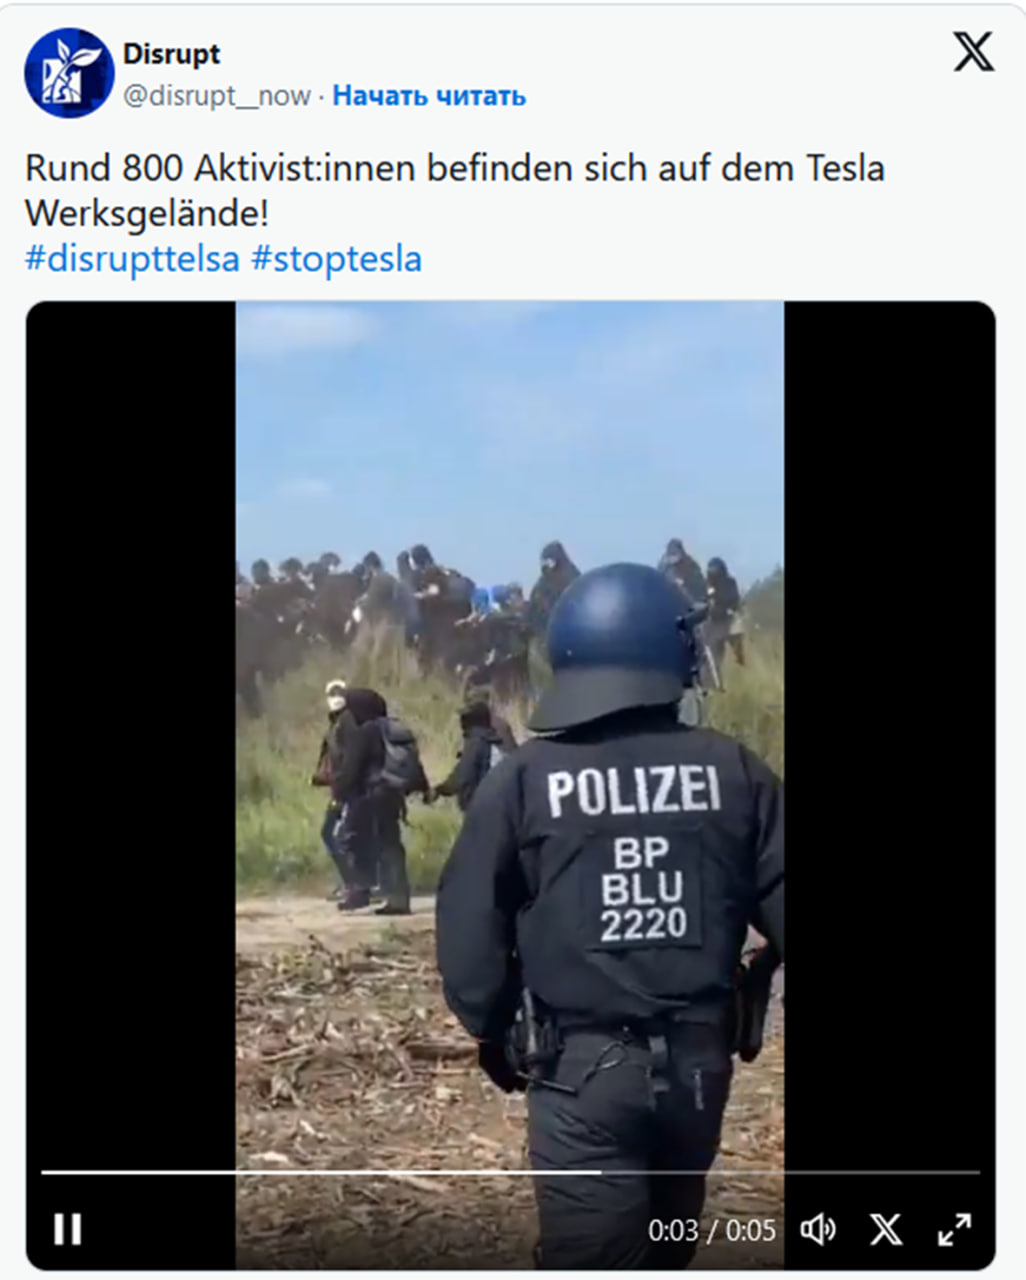
Task: Jump to the start of the video timeline
Action: click(x=44, y=1172)
